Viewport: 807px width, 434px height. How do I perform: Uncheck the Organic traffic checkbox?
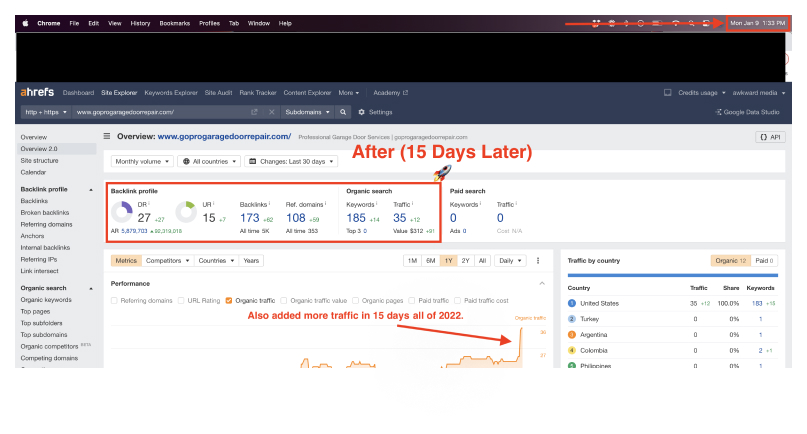229,300
